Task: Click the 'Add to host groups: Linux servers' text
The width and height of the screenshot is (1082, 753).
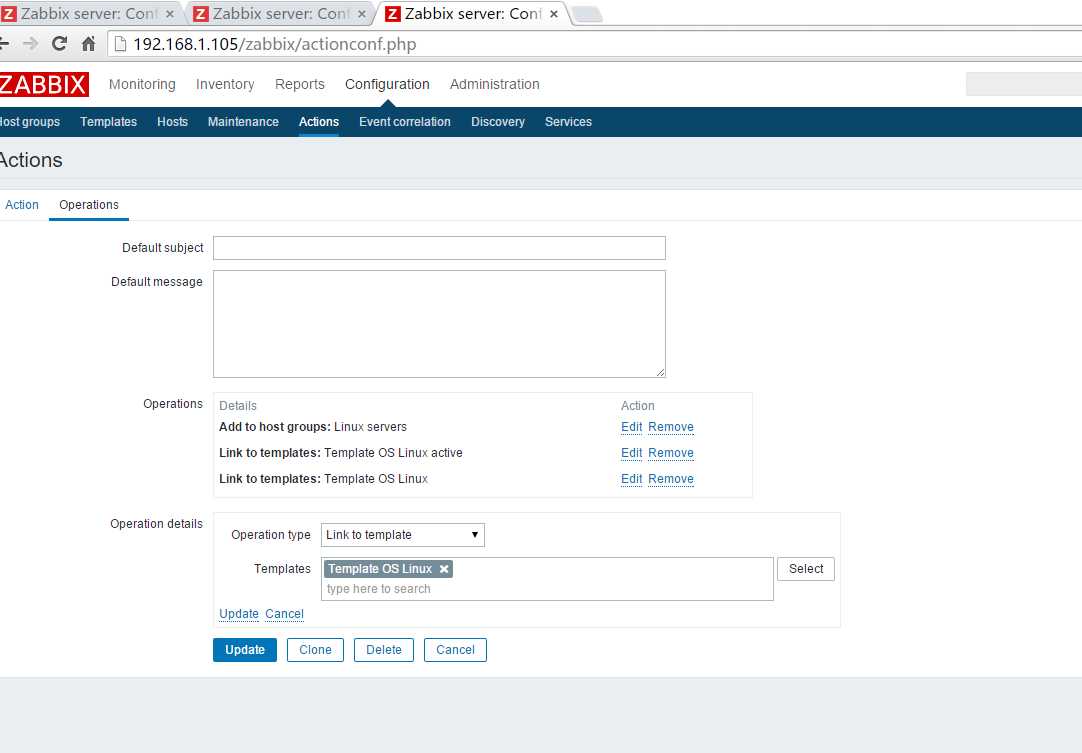Action: 313,427
